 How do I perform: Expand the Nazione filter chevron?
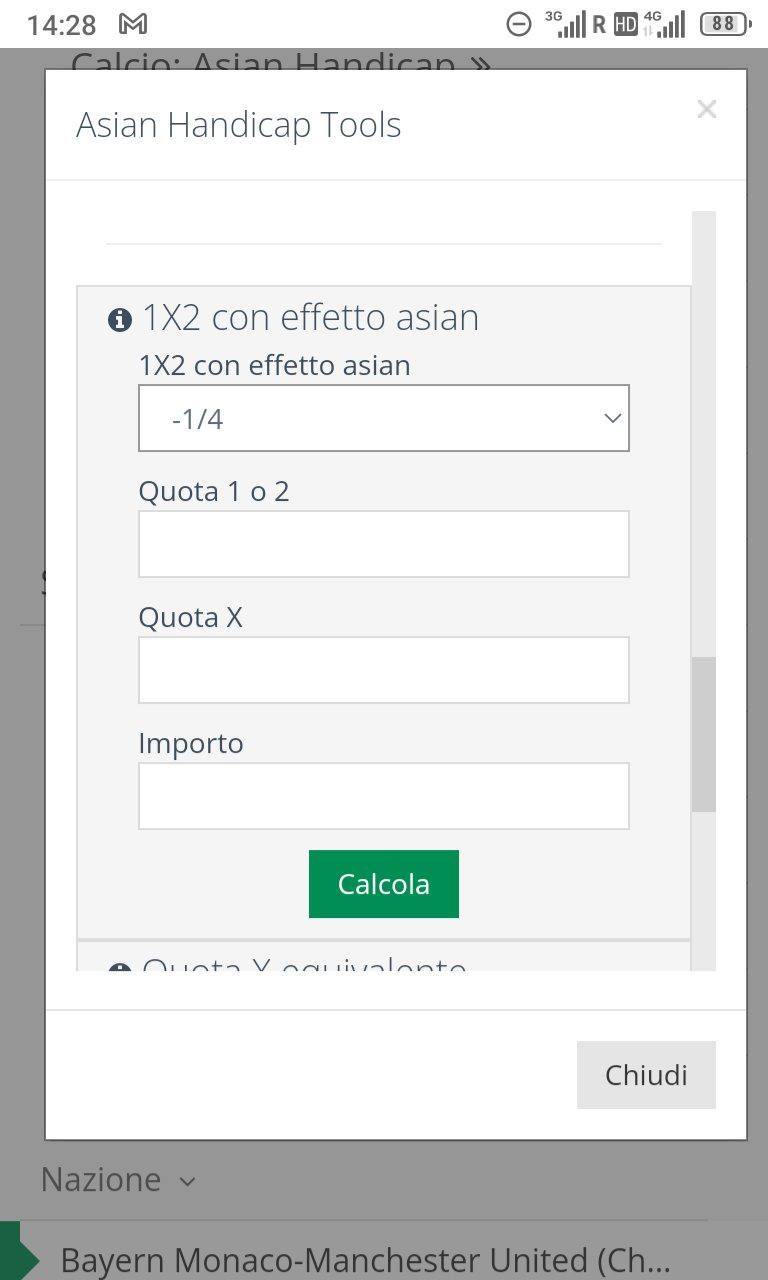coord(187,1181)
